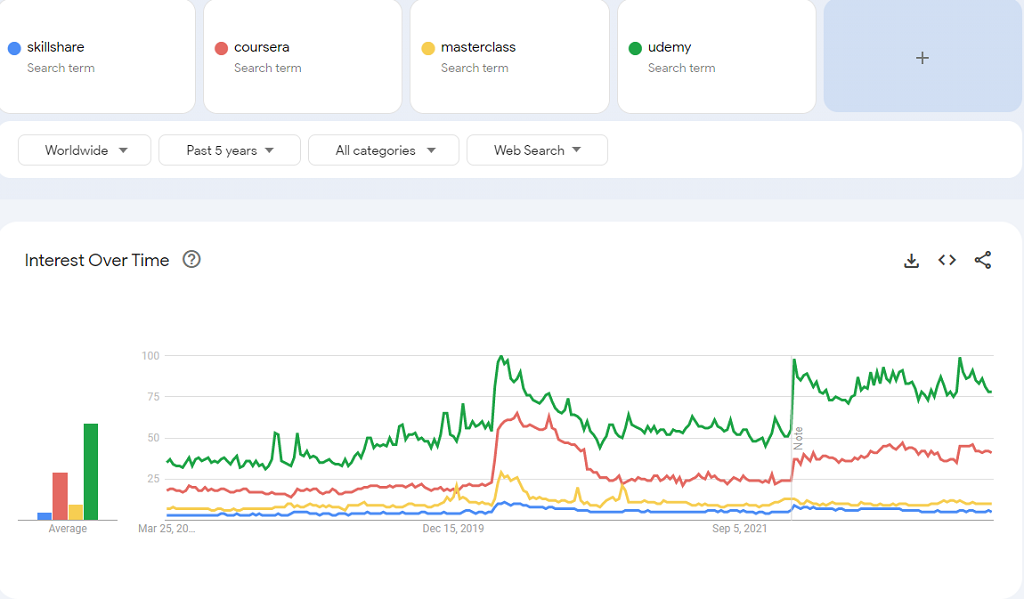Expand the All categories dropdown

(383, 150)
